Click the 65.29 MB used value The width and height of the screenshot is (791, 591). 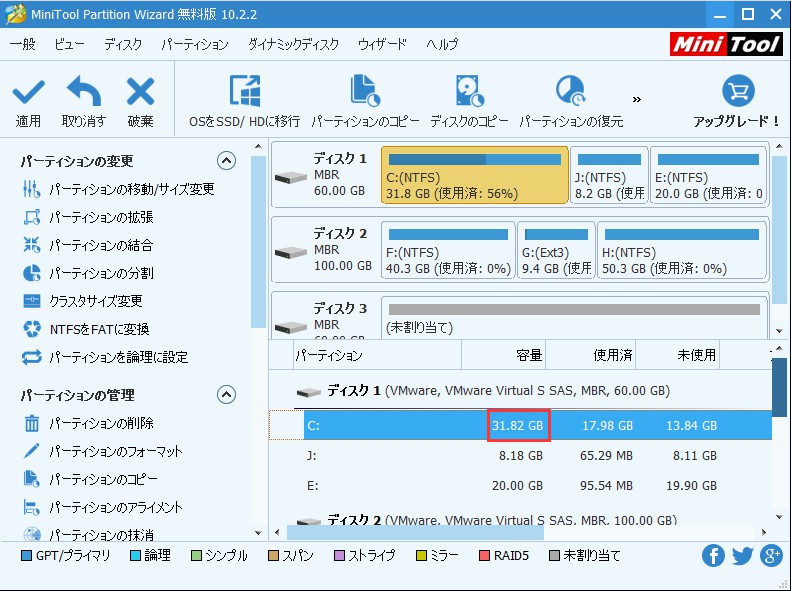click(x=606, y=455)
